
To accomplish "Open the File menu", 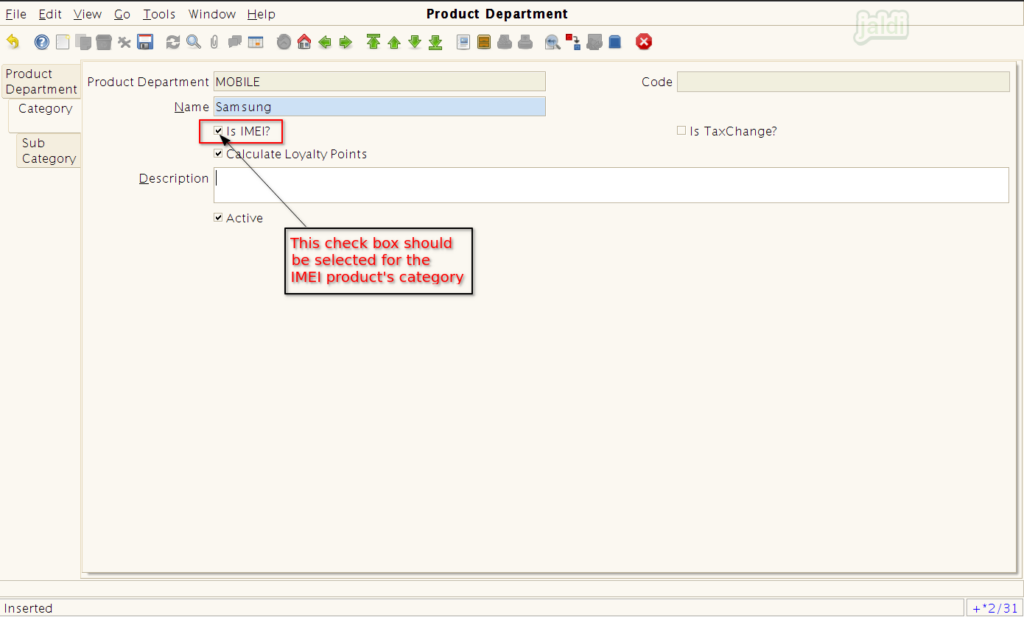I will pos(16,14).
